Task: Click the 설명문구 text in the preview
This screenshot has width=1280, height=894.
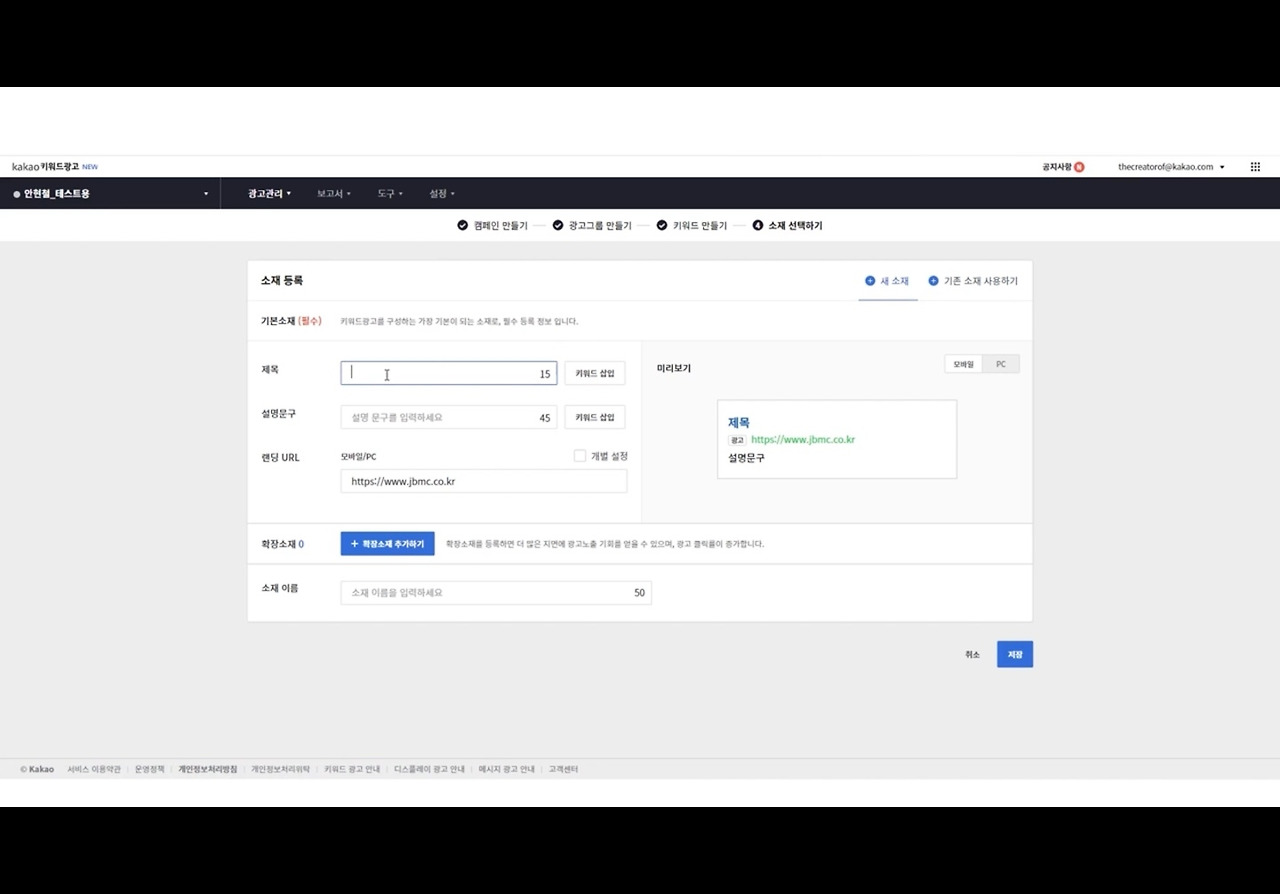Action: point(746,458)
